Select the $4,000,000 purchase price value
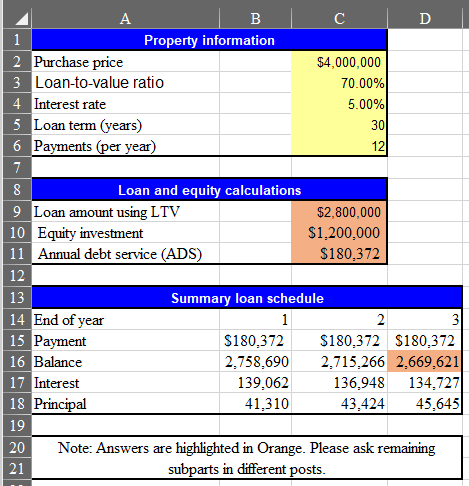This screenshot has width=469, height=486. [339, 62]
